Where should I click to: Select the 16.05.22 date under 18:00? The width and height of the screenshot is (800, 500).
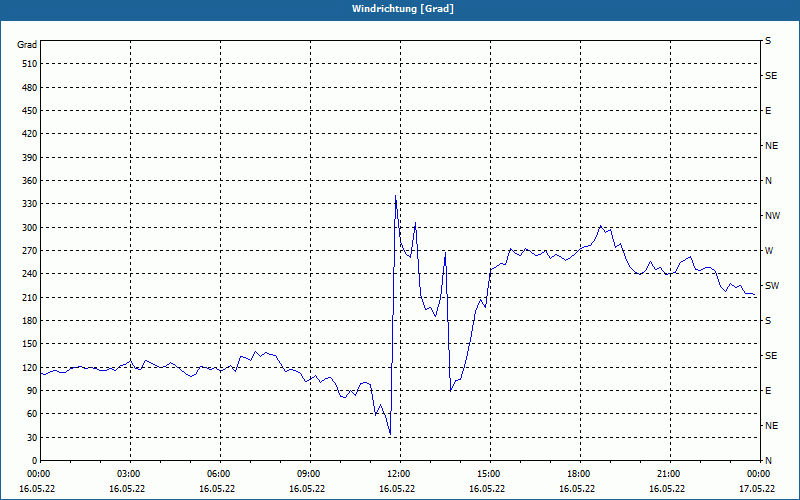click(x=577, y=488)
